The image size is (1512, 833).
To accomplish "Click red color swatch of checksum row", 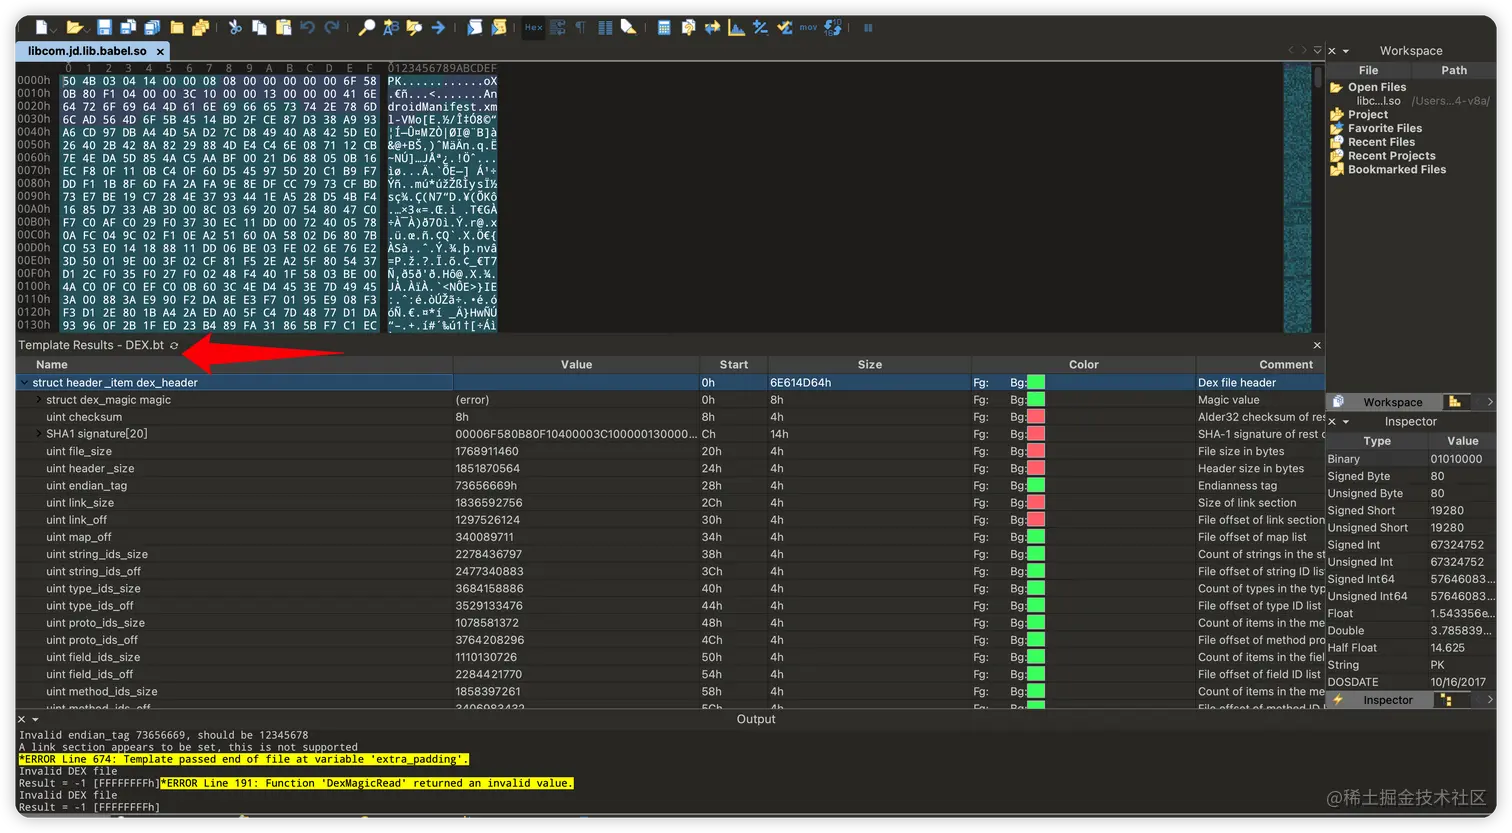I will coord(1036,417).
